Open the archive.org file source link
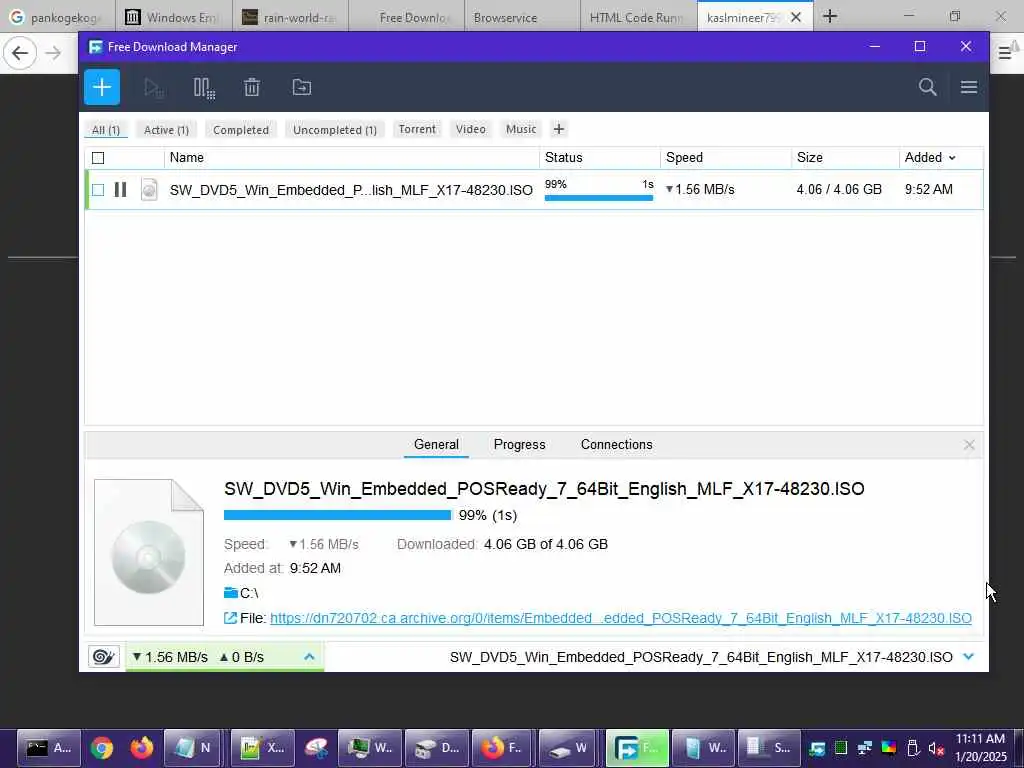The image size is (1024, 768). tap(620, 618)
